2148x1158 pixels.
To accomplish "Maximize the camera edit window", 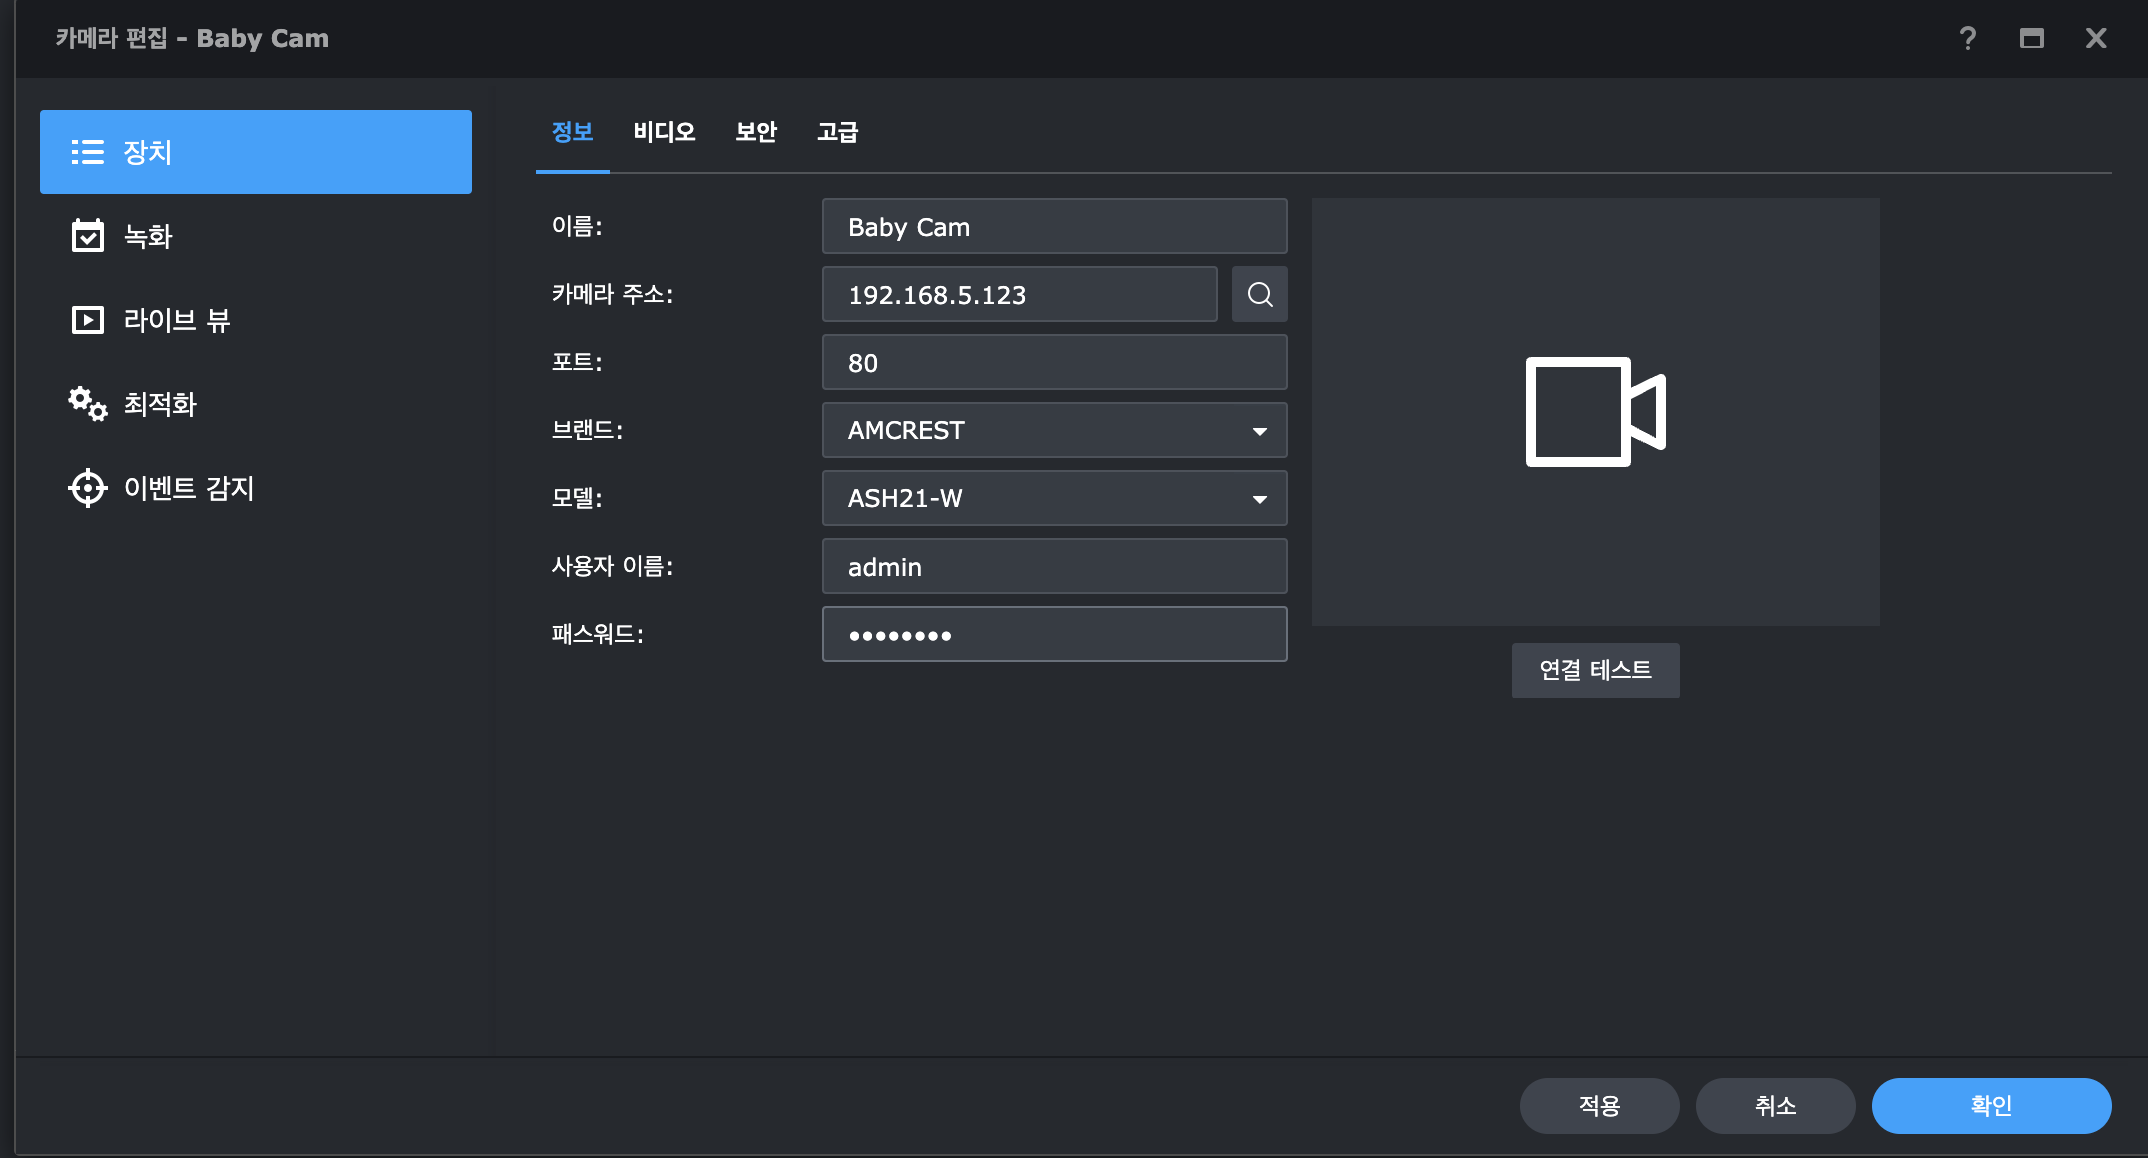I will pos(2031,38).
